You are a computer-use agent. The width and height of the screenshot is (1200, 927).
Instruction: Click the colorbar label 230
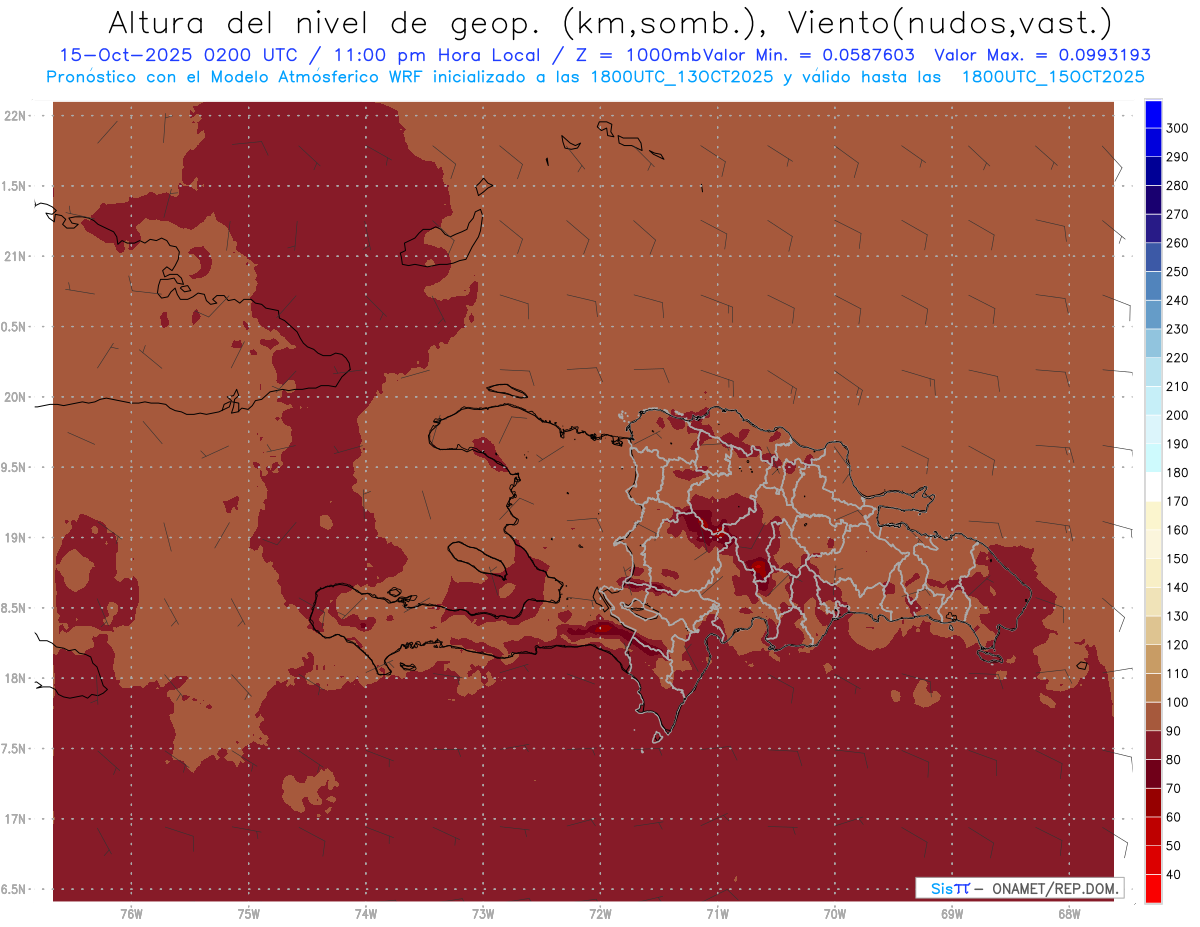click(x=1176, y=329)
